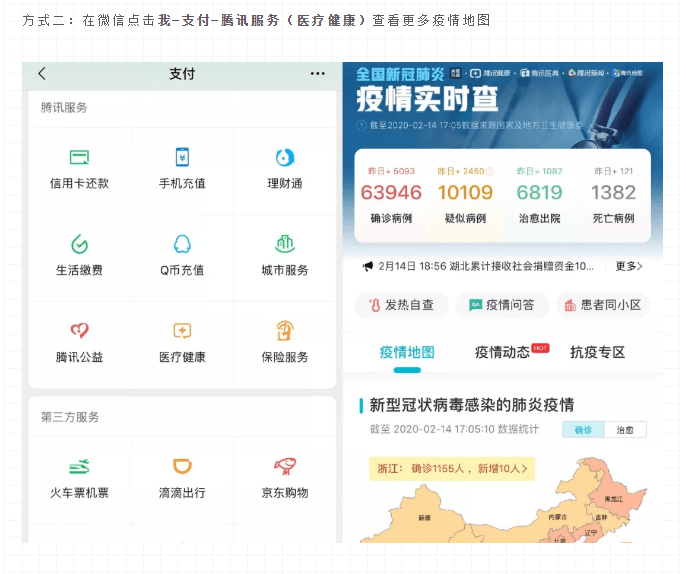Select the 生活缴费 utilities icon
The image size is (686, 574).
pyautogui.click(x=79, y=244)
